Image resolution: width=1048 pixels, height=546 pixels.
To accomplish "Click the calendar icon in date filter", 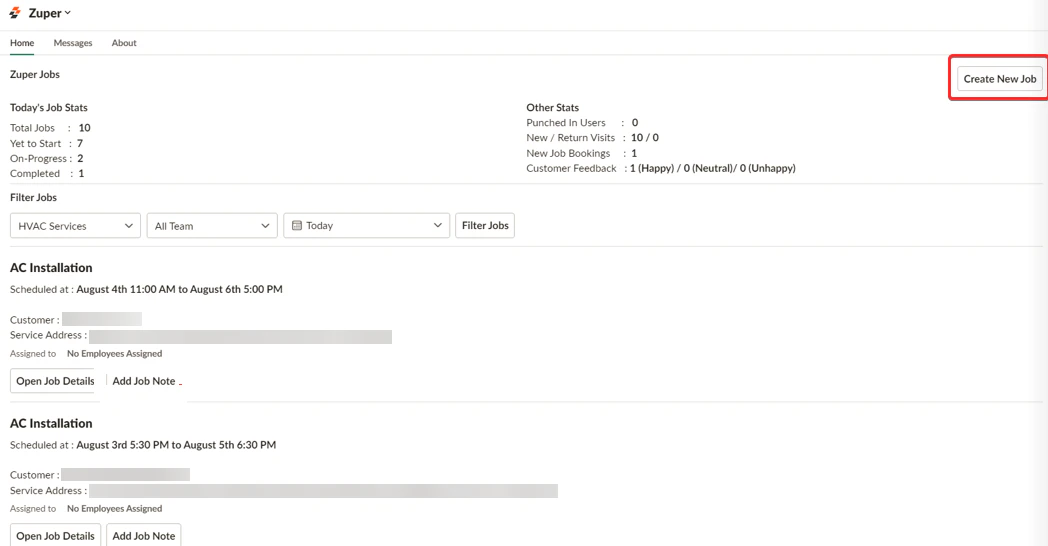I will click(297, 226).
